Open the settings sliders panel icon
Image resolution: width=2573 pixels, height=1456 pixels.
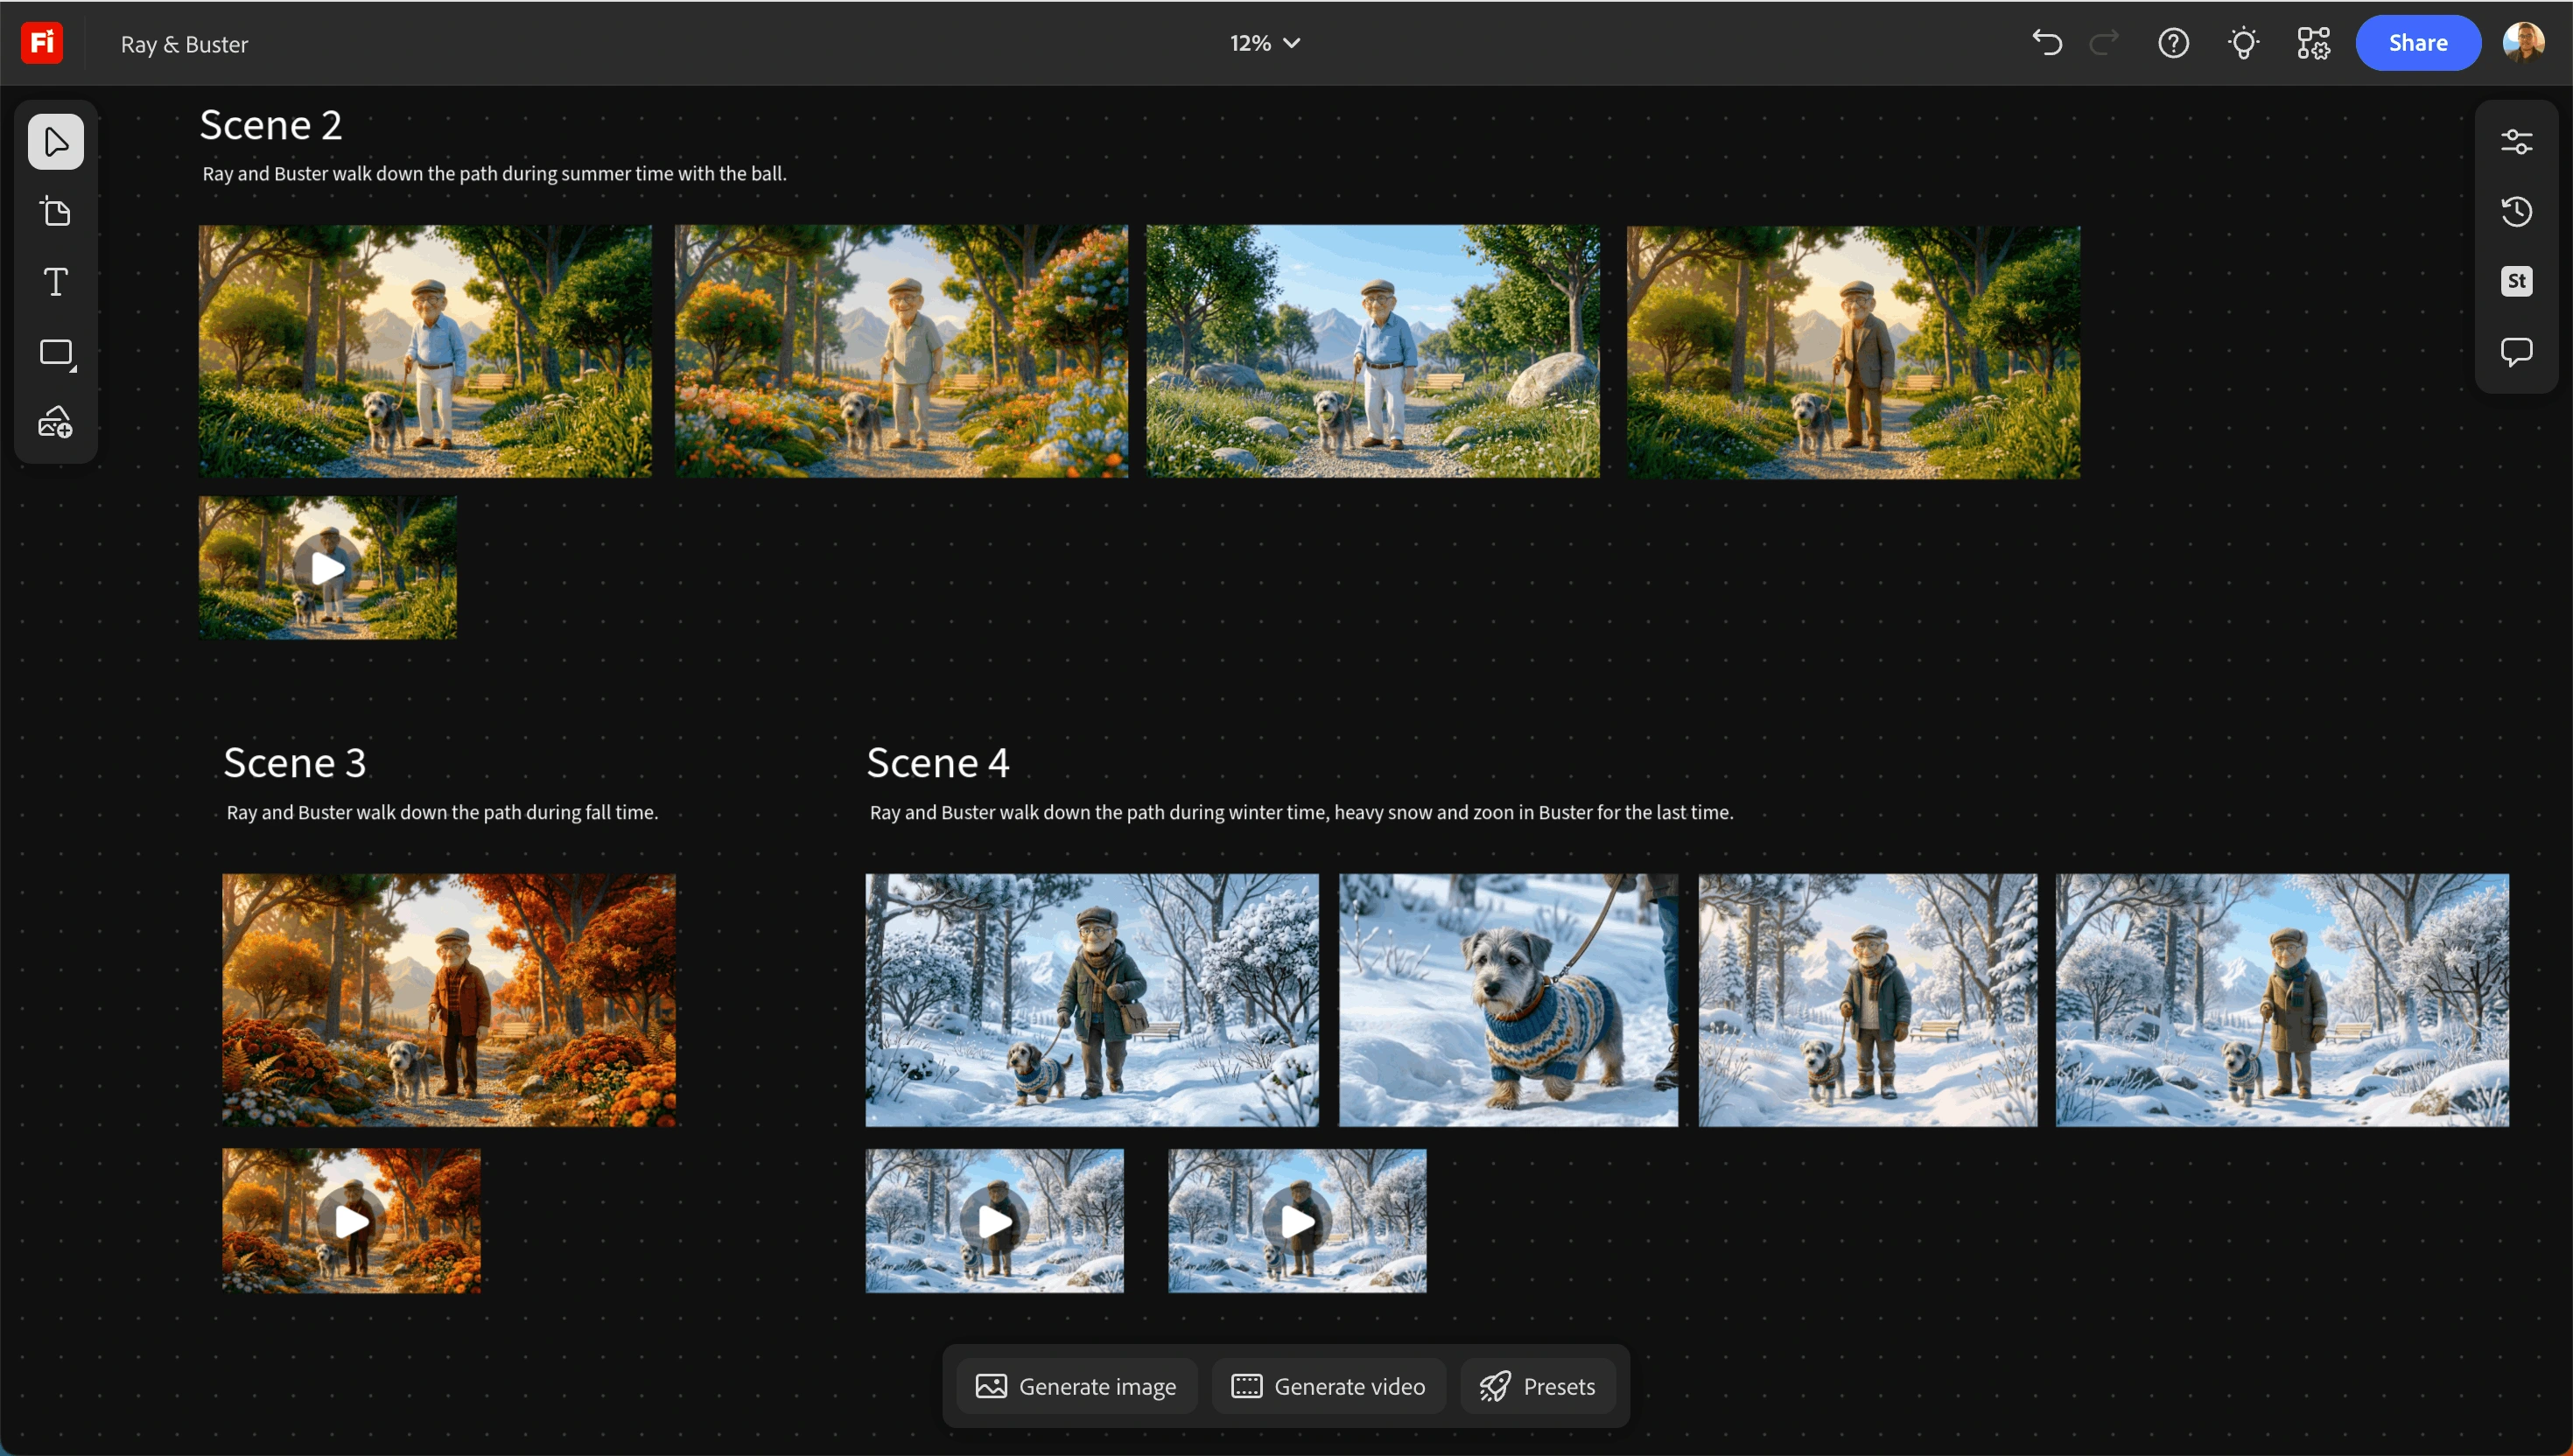2516,142
